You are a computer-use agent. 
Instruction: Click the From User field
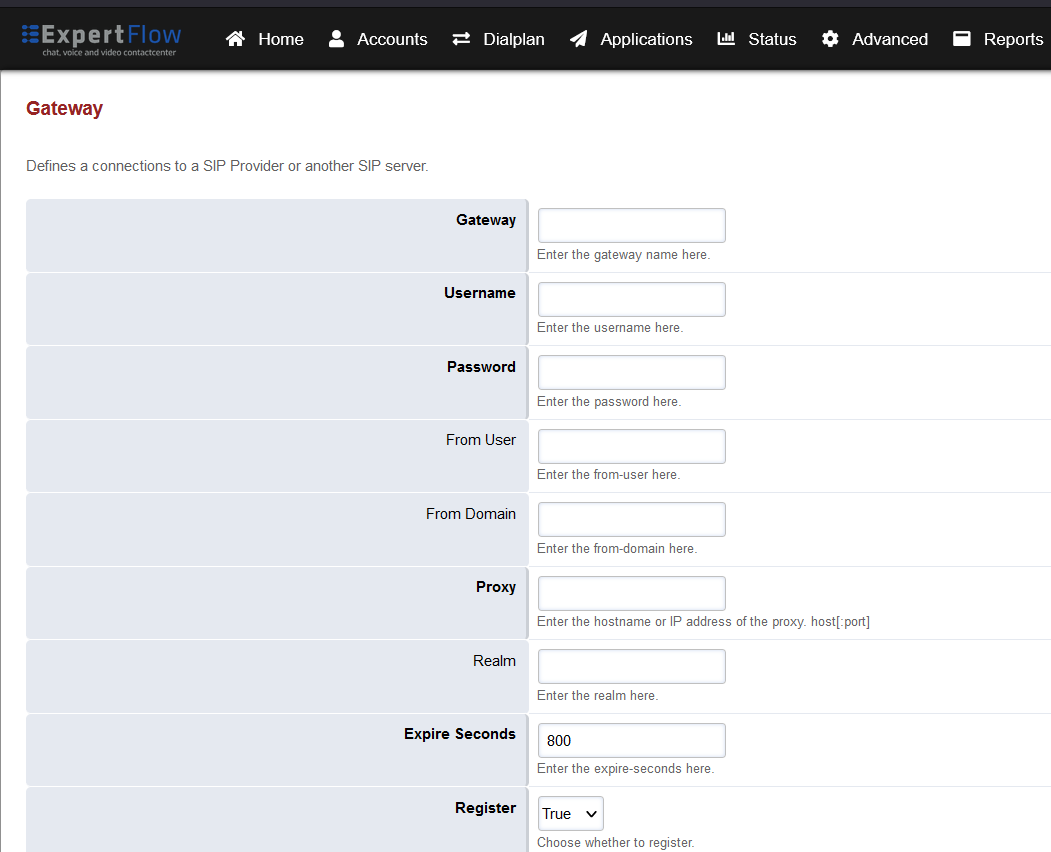point(631,446)
